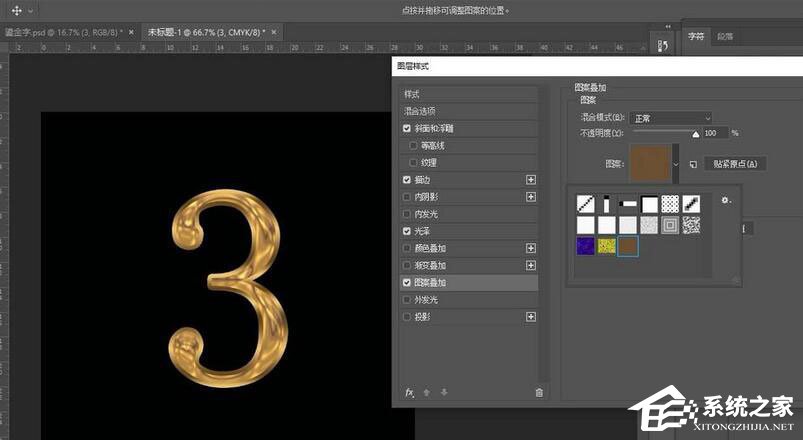Uncheck the 斜面和浮雕 checkbox
The image size is (803, 440).
point(407,129)
